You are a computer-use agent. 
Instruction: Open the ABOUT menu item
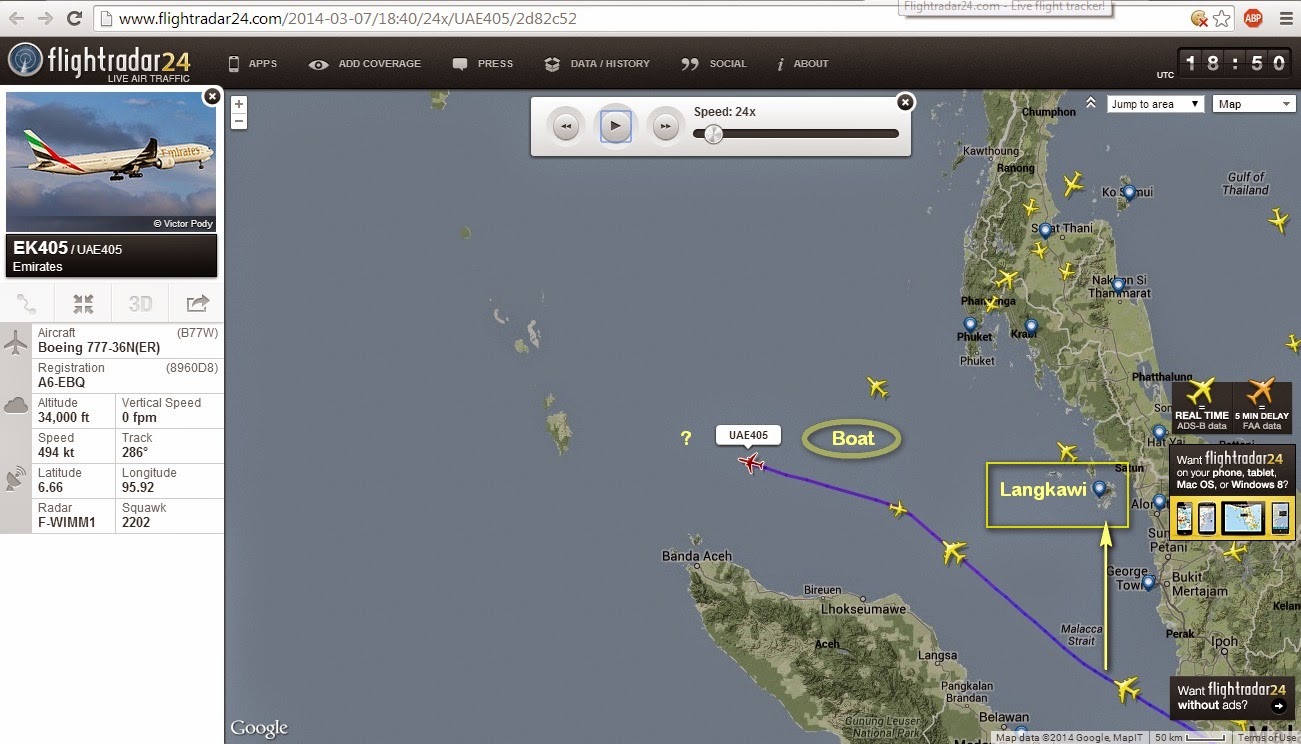point(803,64)
